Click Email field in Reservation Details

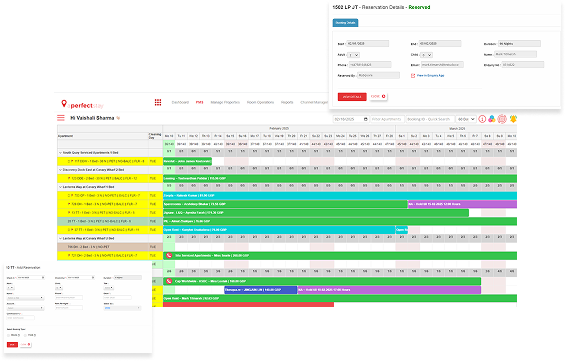pos(442,65)
